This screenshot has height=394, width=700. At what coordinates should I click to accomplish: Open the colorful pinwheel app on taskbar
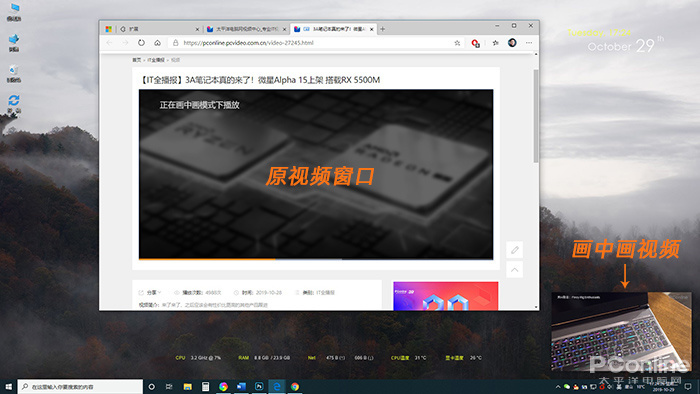[223, 386]
